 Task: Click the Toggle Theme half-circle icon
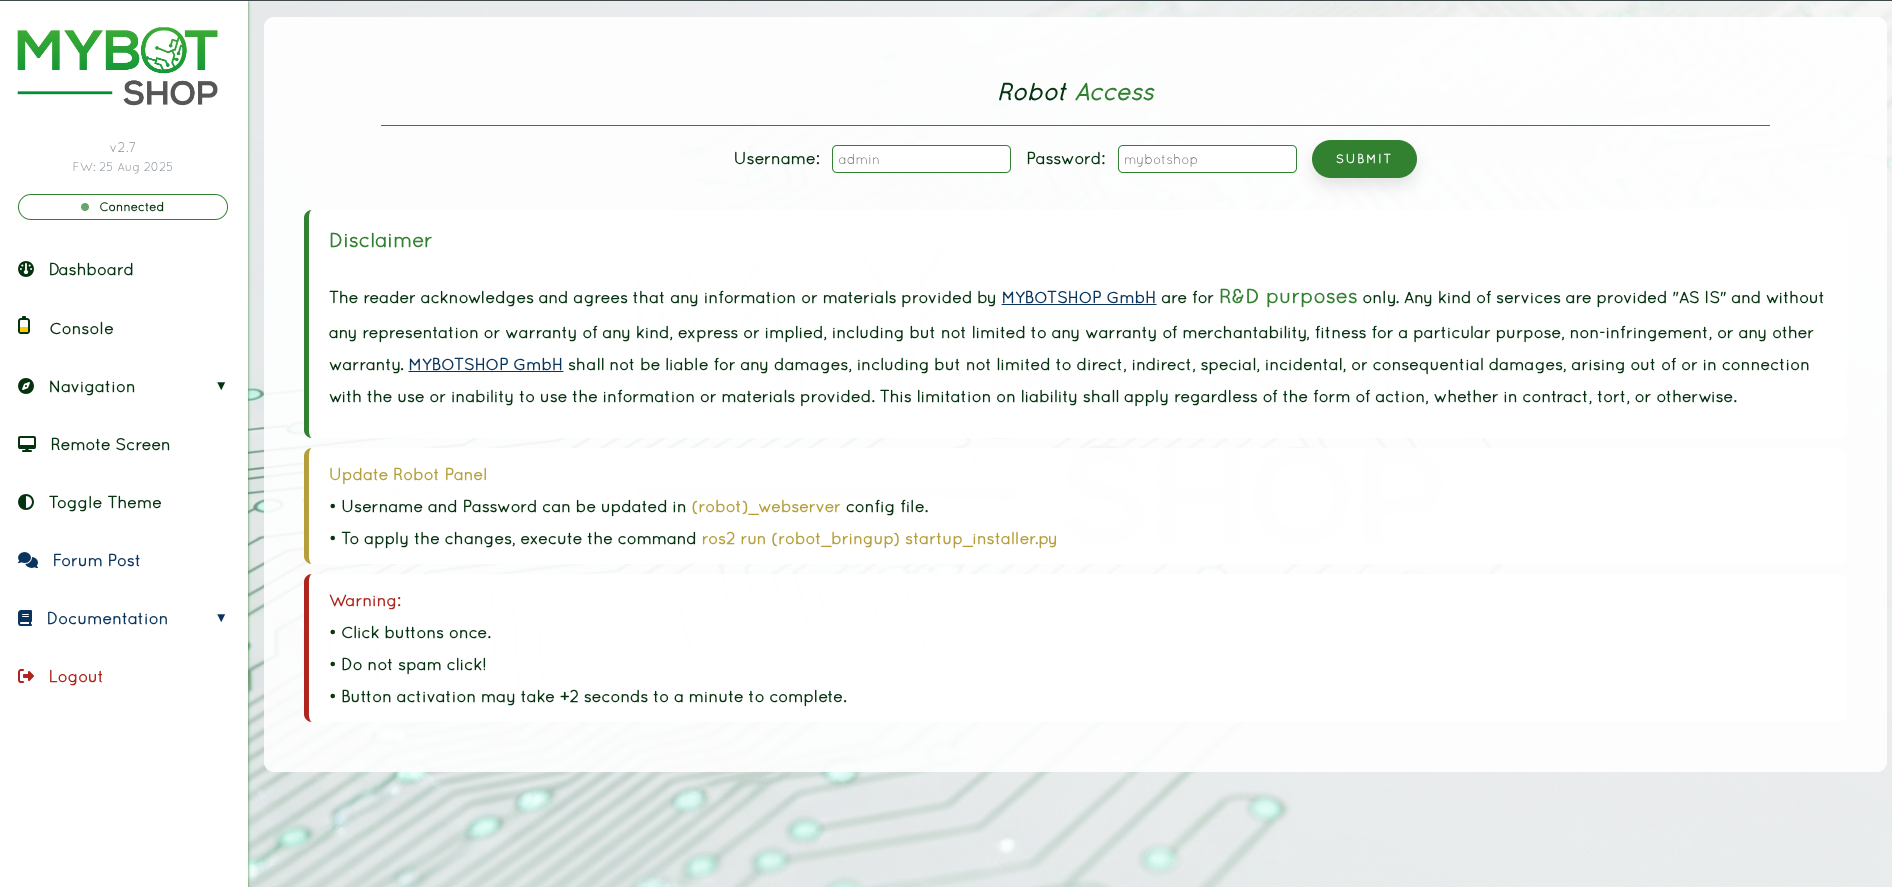coord(26,502)
